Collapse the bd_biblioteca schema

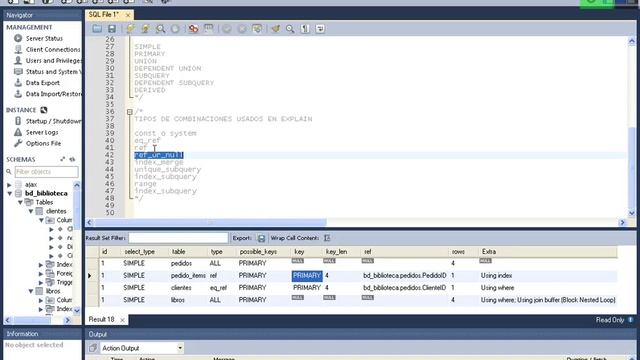coord(9,193)
